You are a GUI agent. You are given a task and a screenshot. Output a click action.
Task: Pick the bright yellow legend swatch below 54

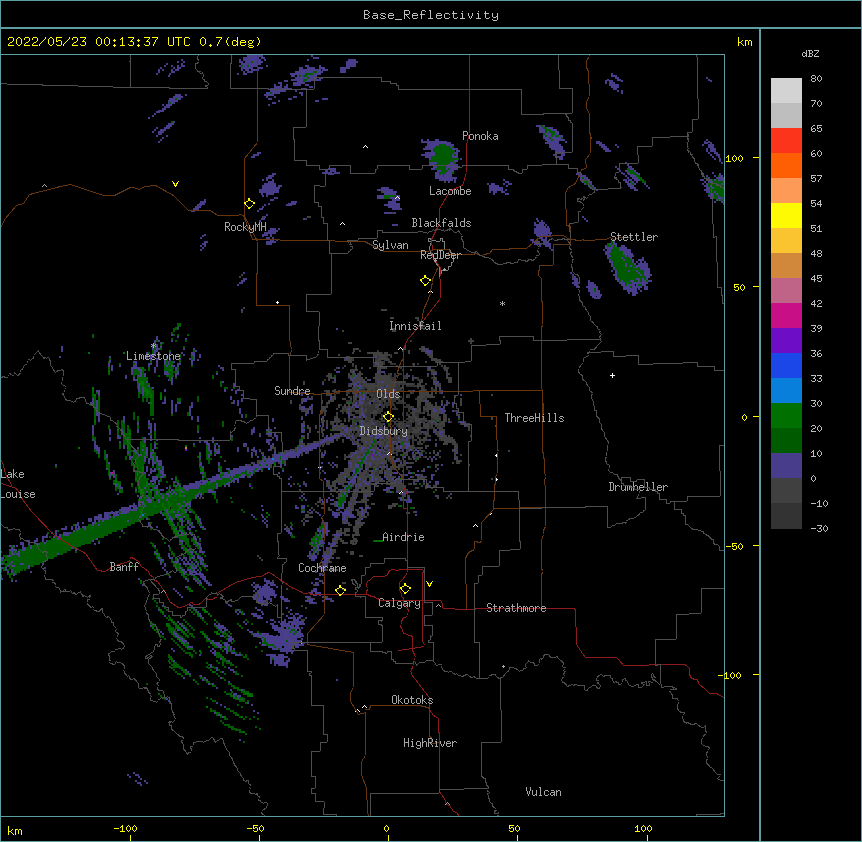click(x=786, y=215)
